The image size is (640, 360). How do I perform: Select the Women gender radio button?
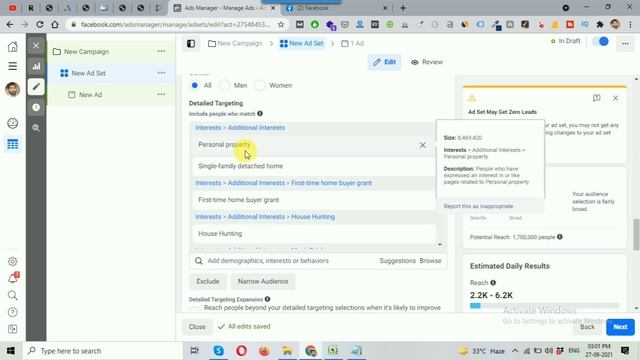click(260, 85)
